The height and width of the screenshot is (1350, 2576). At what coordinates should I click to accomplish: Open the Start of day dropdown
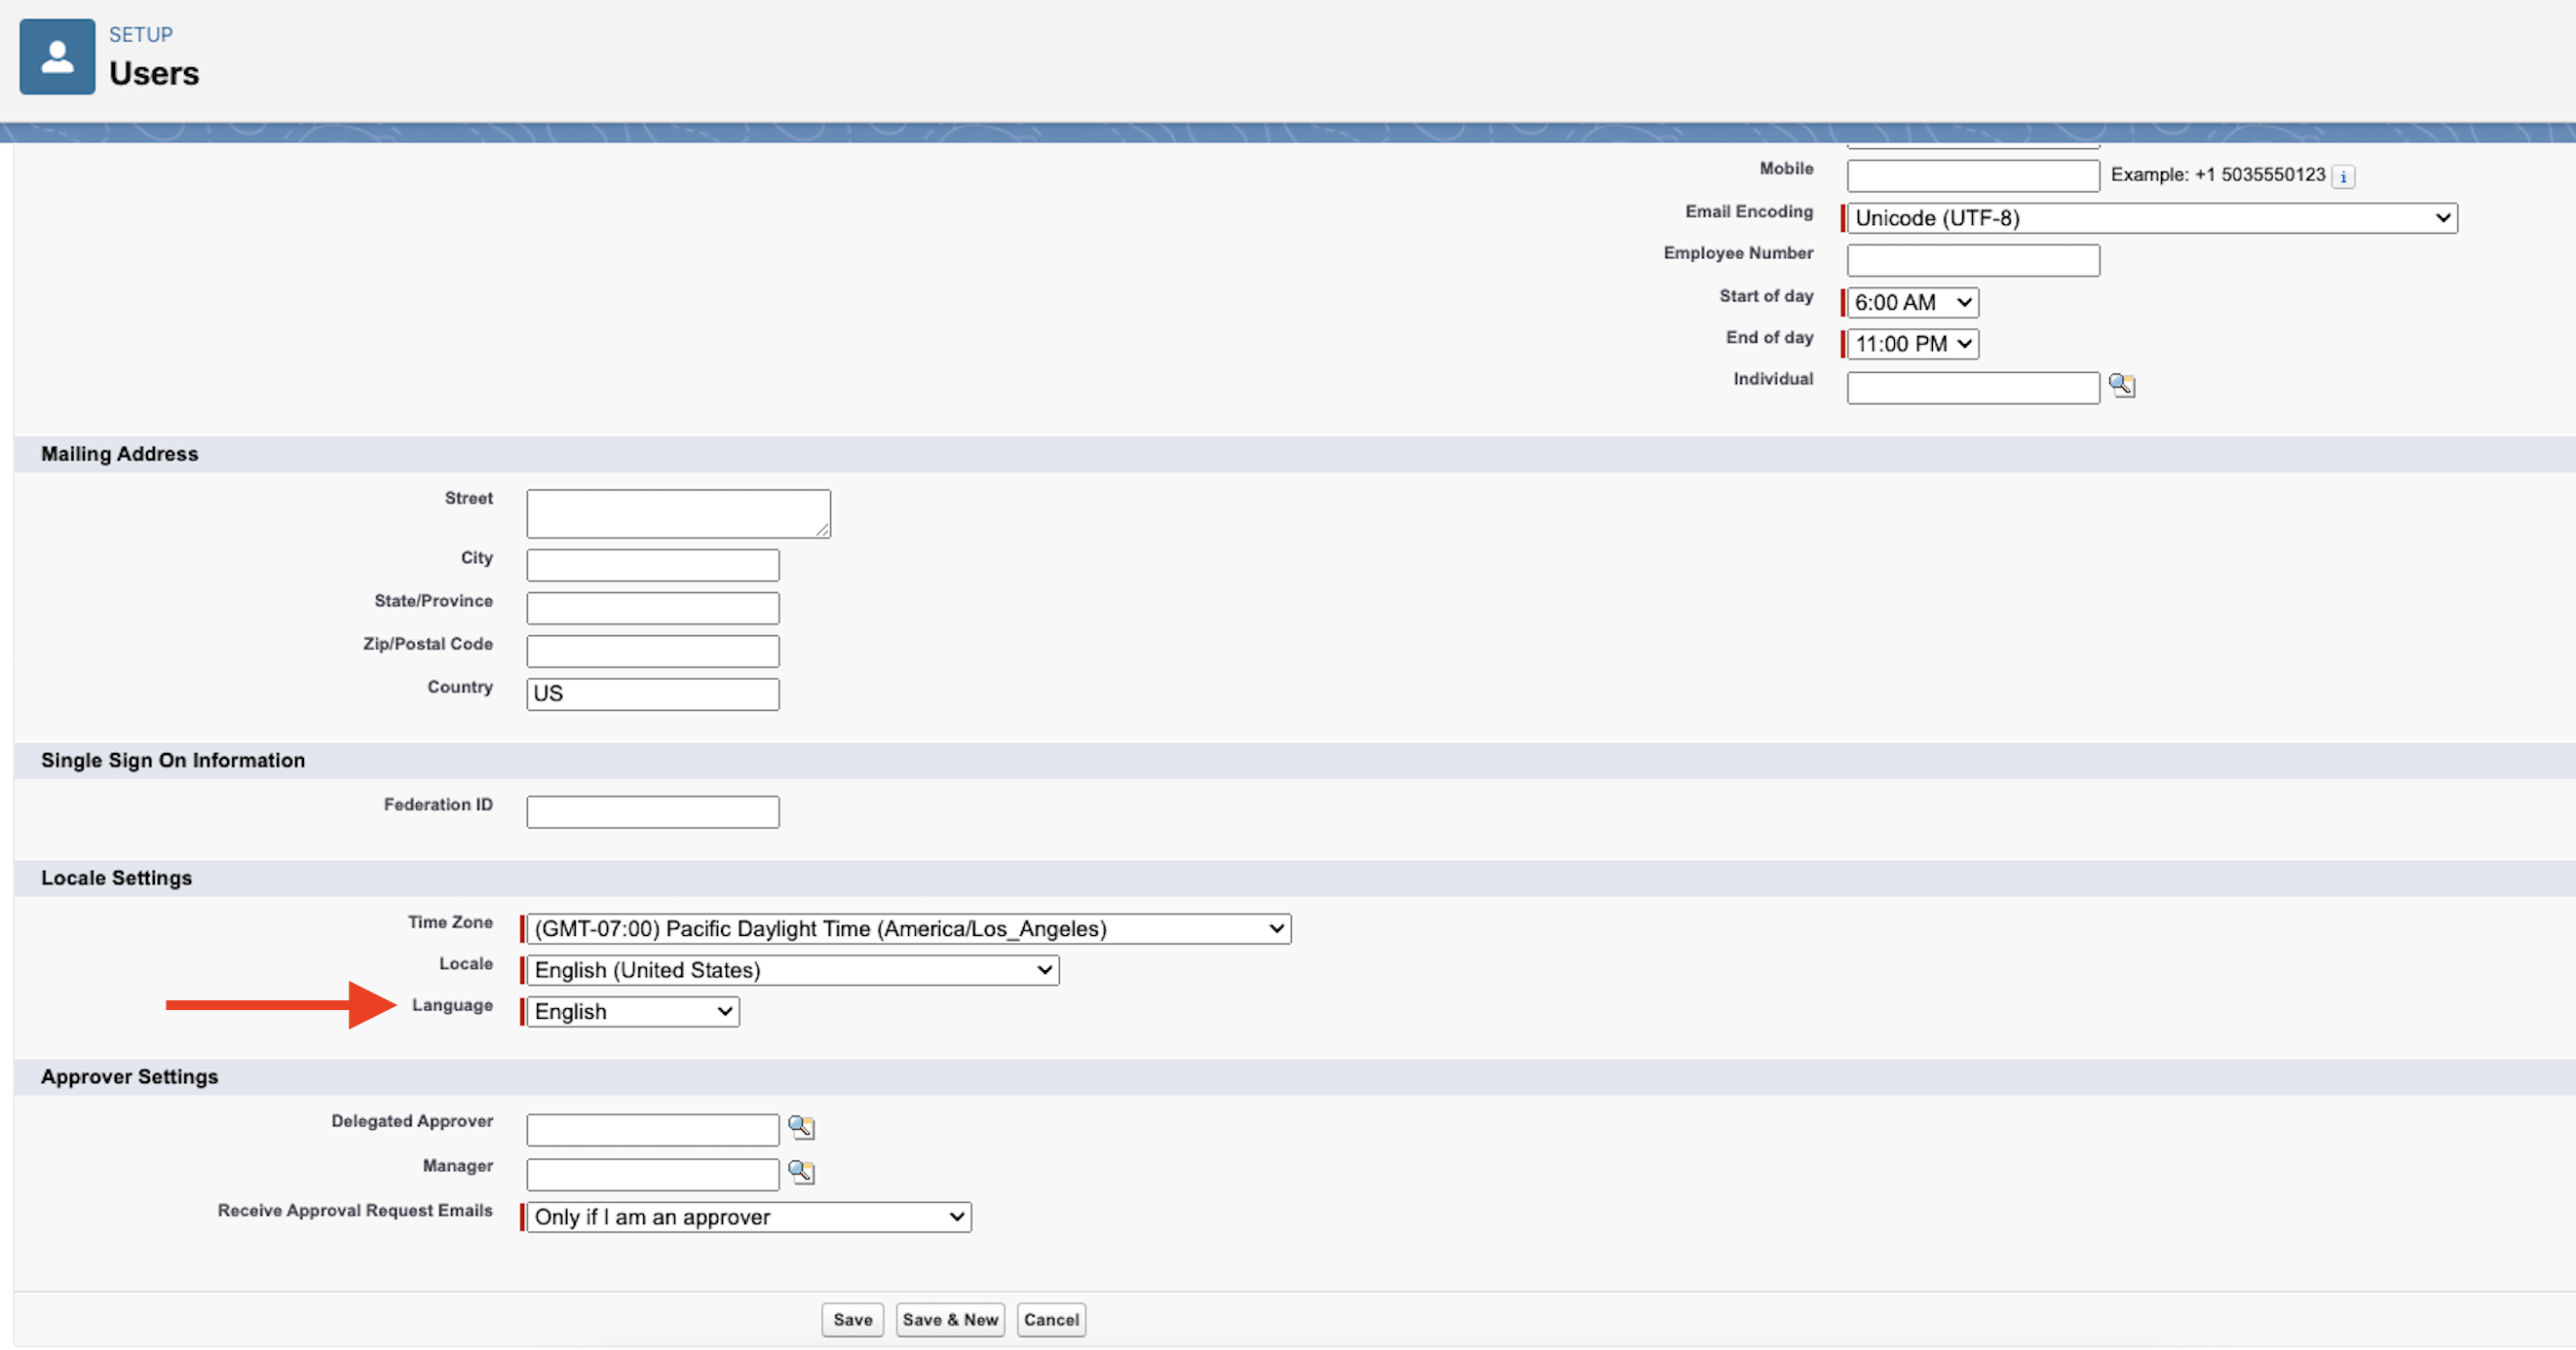(1911, 302)
